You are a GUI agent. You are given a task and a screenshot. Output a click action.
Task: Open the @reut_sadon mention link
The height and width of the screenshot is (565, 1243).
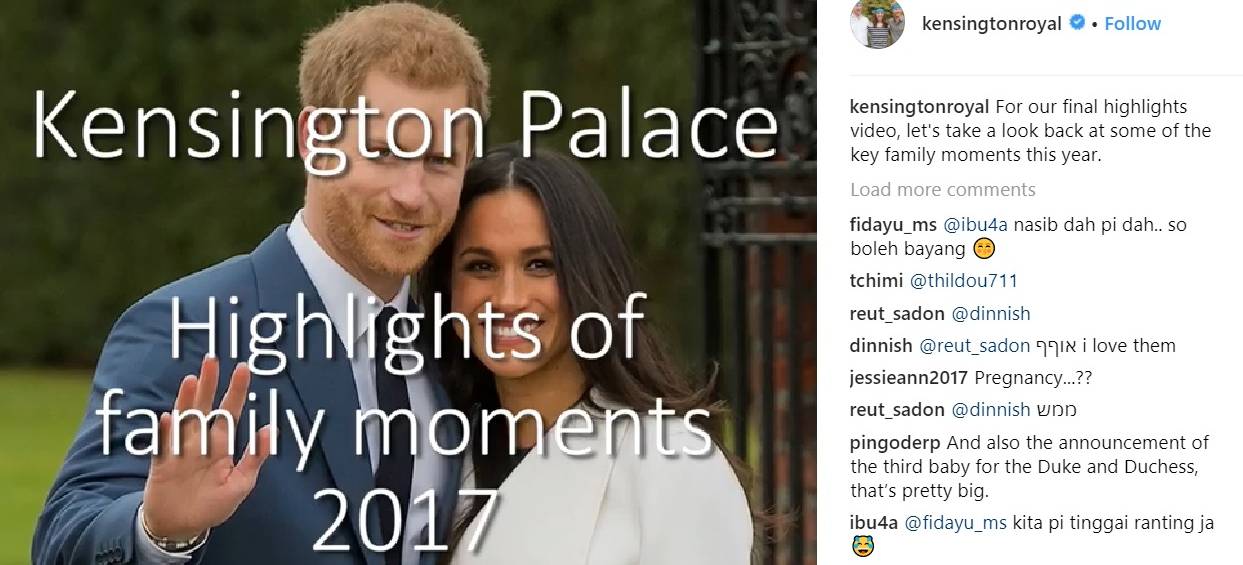pyautogui.click(x=974, y=345)
